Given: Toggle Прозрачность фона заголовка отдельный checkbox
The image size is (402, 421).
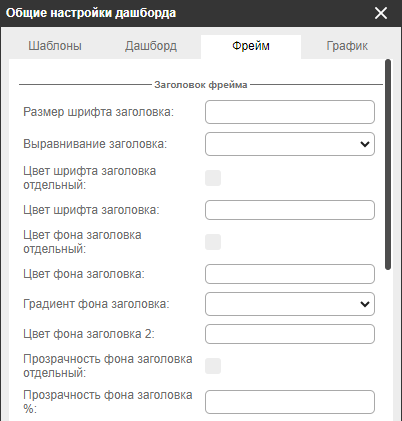Looking at the screenshot, I should (213, 366).
